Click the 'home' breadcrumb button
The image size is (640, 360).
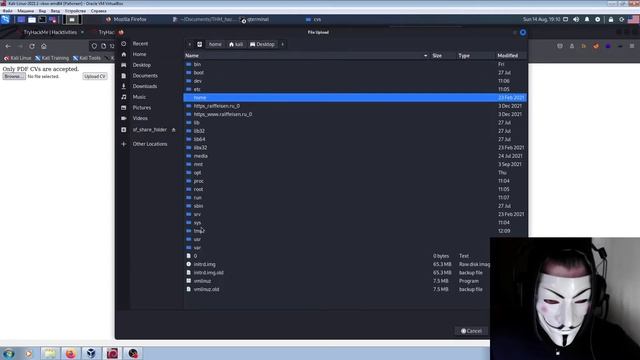pos(215,44)
